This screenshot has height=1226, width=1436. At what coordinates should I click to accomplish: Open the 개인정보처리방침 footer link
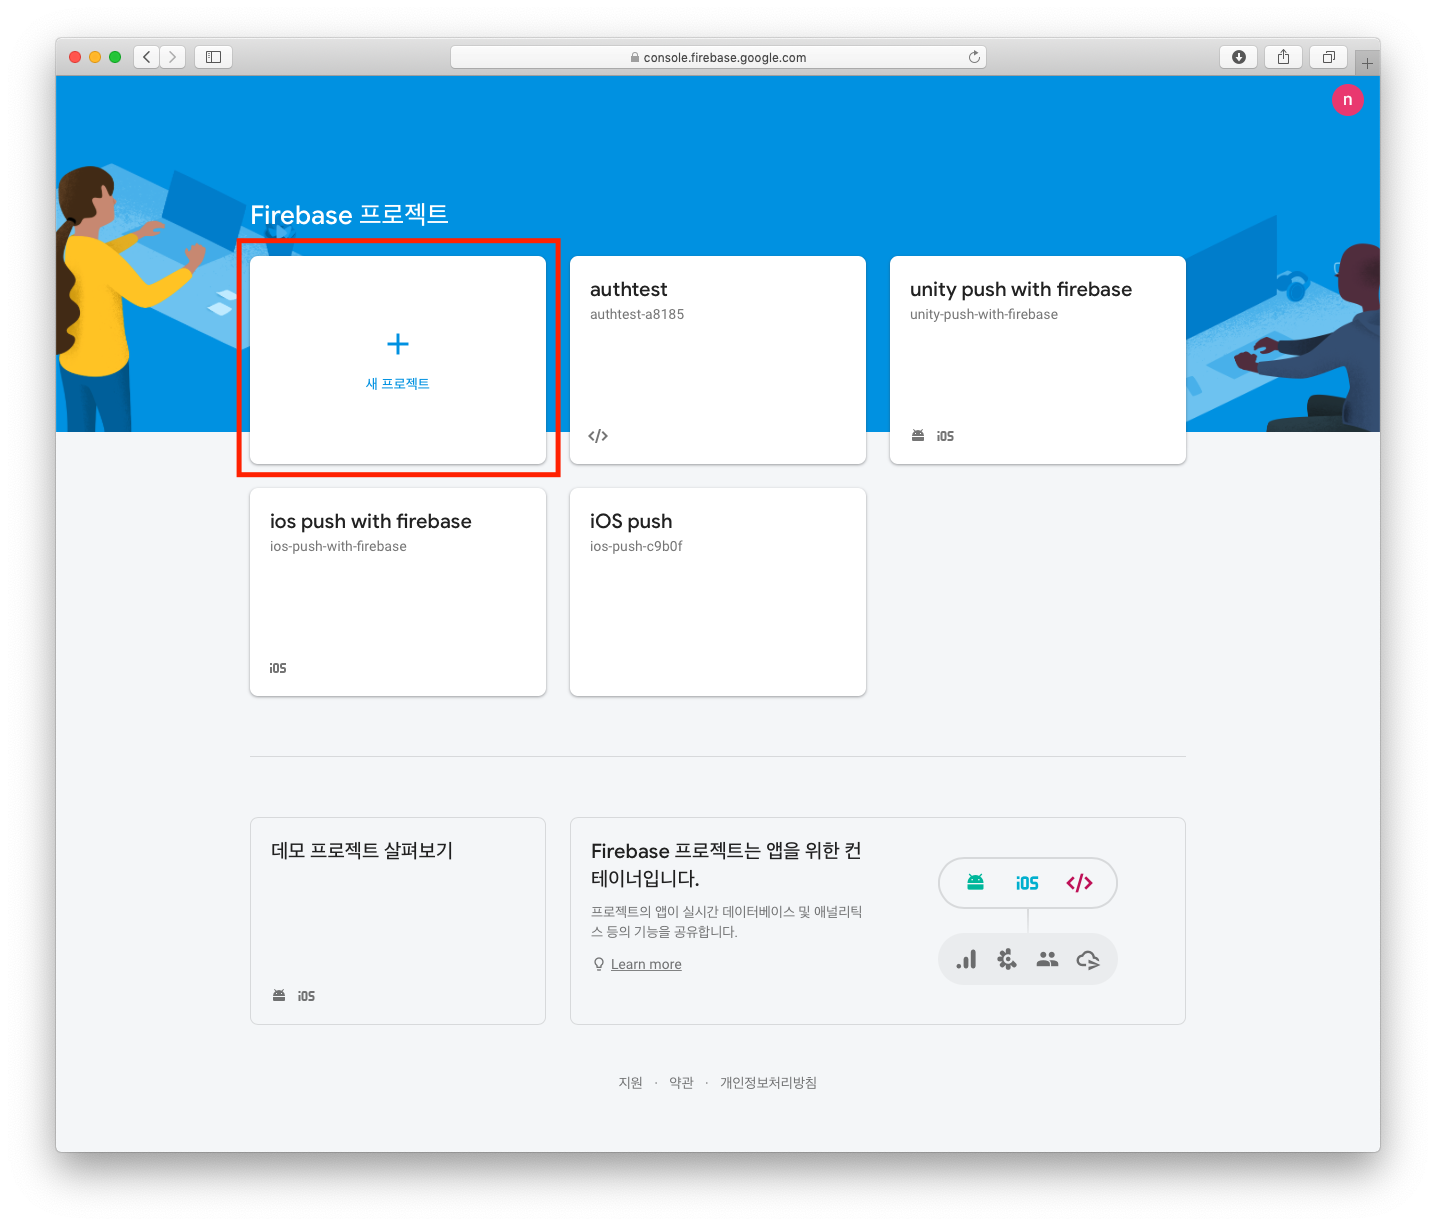click(768, 1083)
